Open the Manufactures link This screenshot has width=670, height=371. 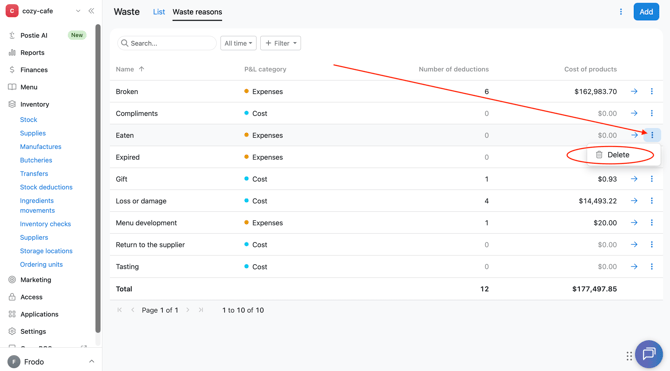(41, 147)
